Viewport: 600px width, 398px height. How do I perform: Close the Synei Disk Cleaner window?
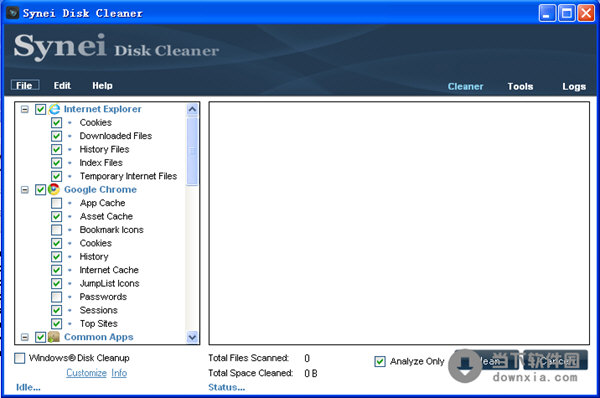586,13
